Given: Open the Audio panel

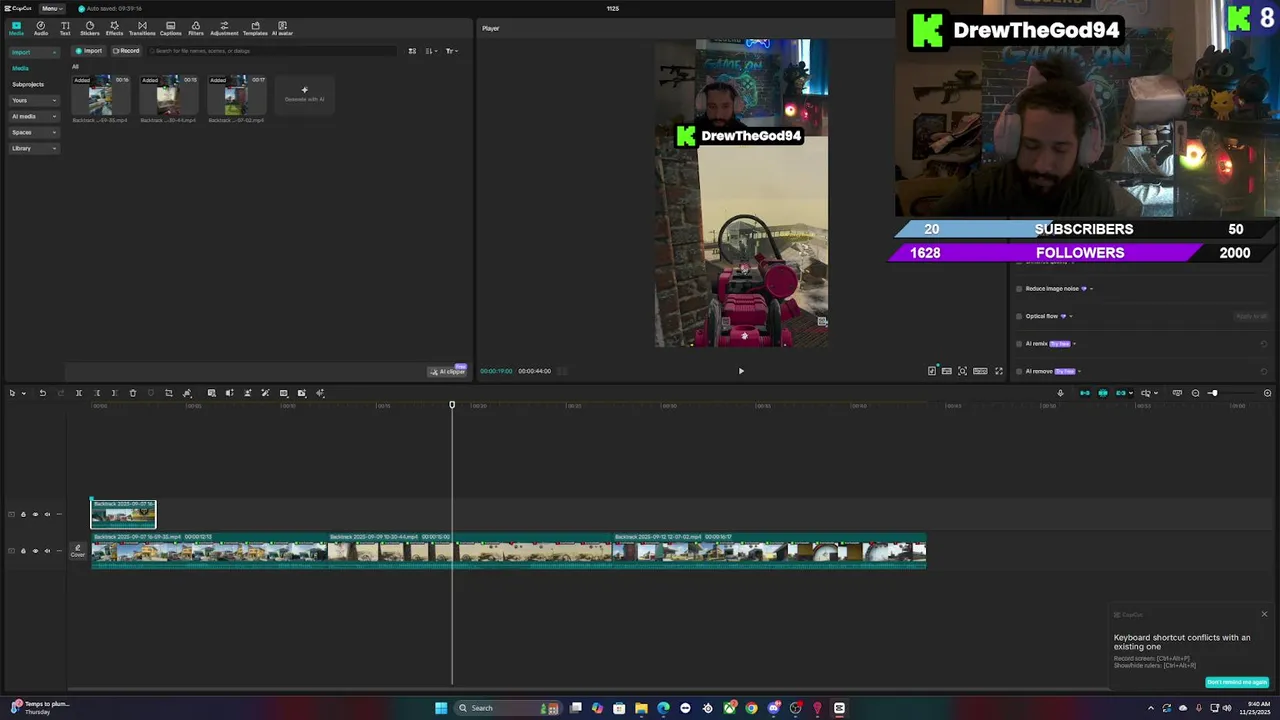Looking at the screenshot, I should click(40, 28).
